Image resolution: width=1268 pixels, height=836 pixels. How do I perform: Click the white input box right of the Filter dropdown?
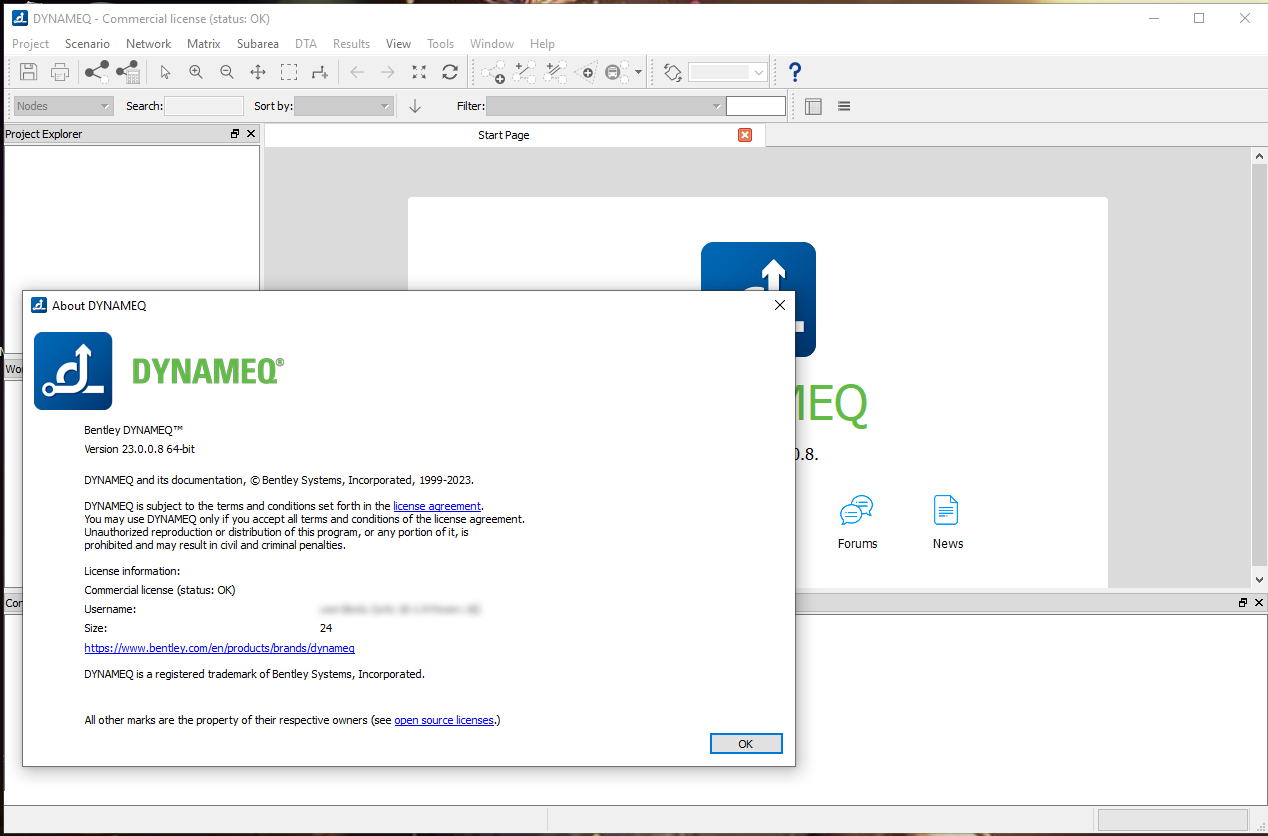[756, 106]
